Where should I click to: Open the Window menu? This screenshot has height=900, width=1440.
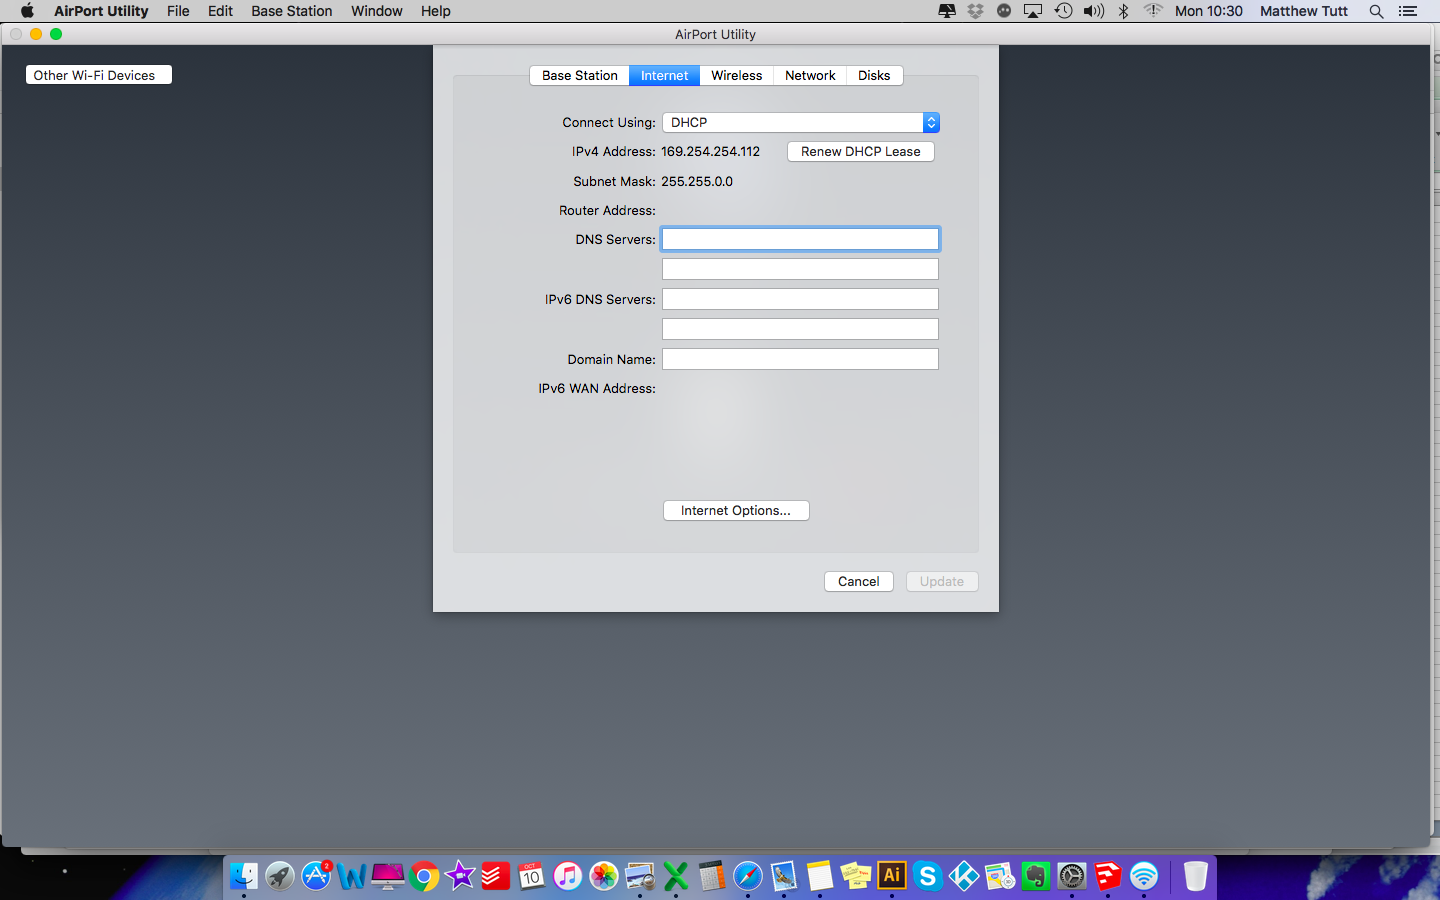click(x=377, y=11)
